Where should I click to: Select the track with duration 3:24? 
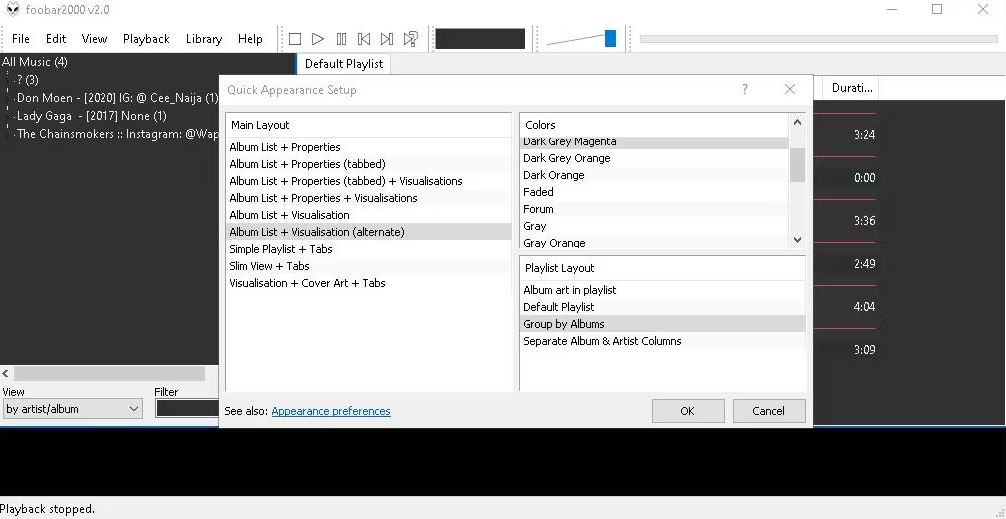pyautogui.click(x=865, y=135)
